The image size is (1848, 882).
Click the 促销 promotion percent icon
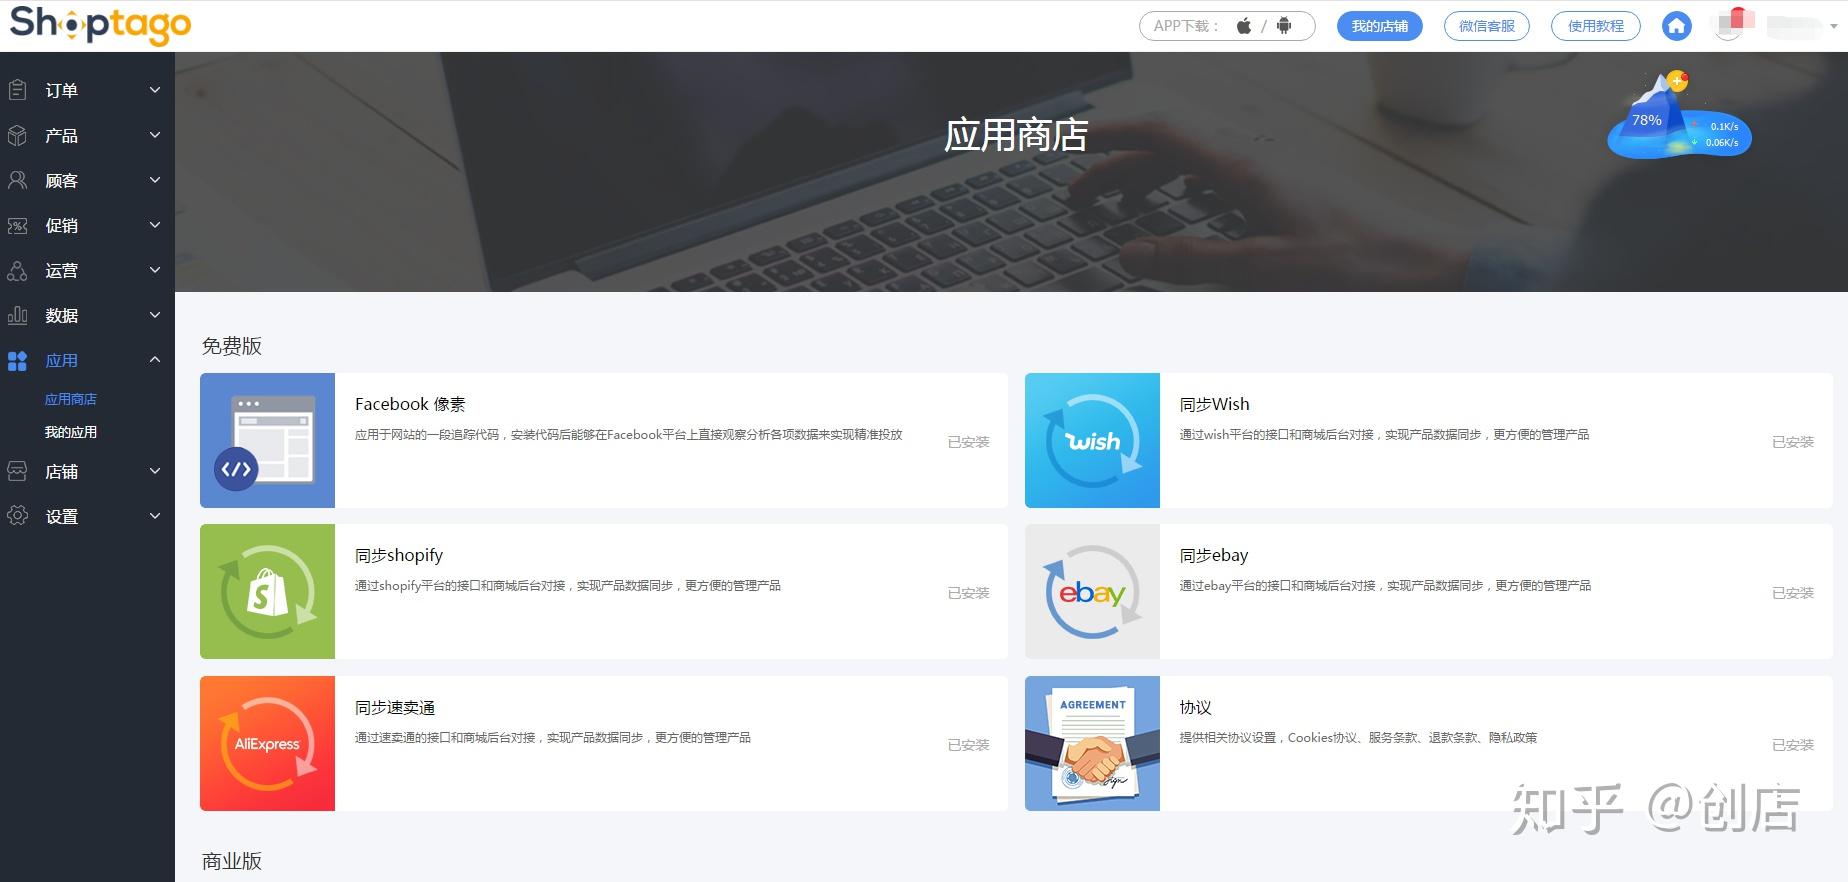[17, 225]
